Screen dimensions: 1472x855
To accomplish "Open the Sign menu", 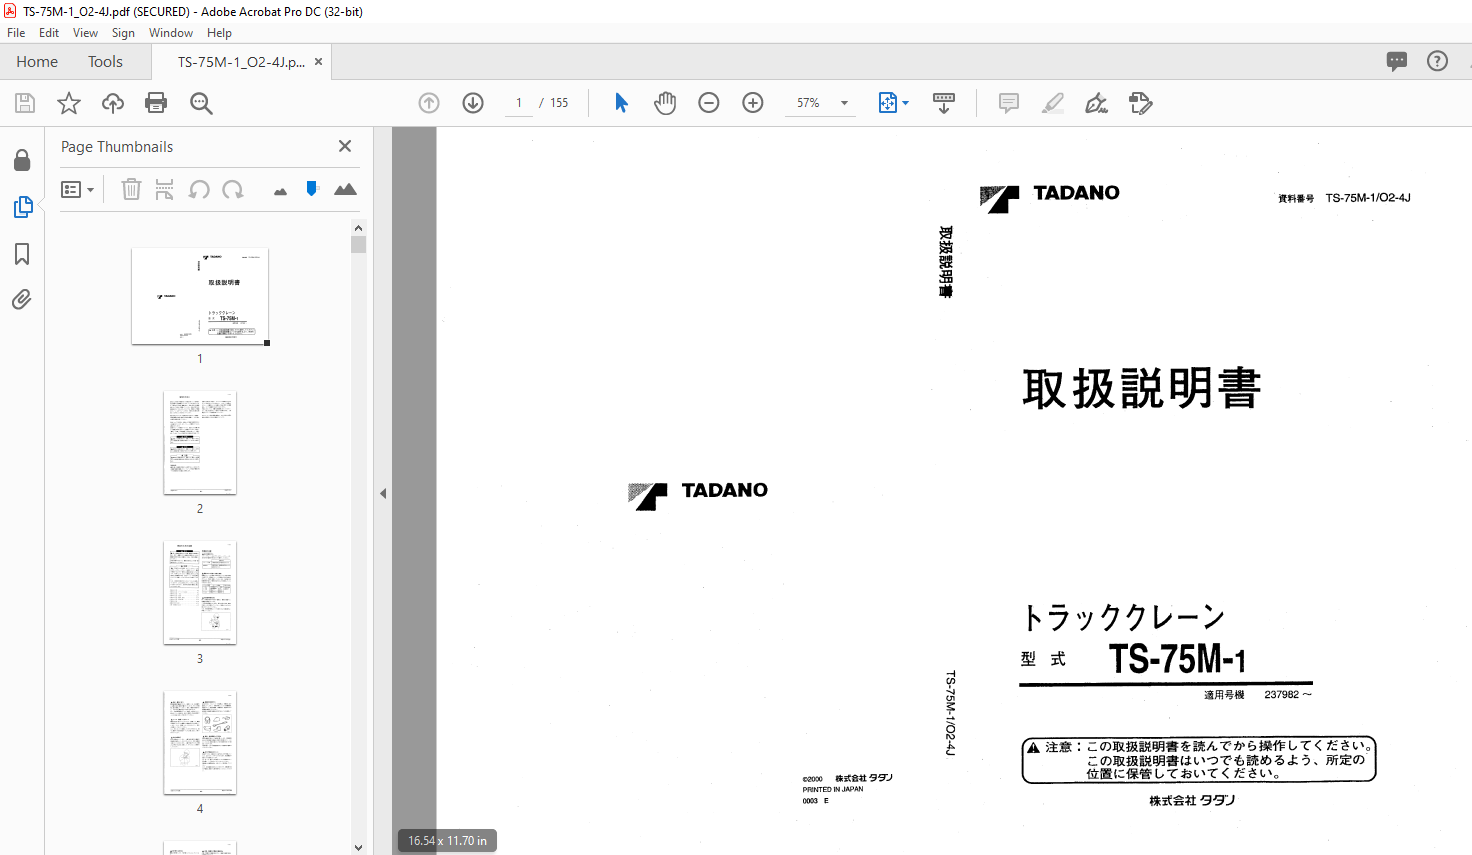I will (123, 33).
